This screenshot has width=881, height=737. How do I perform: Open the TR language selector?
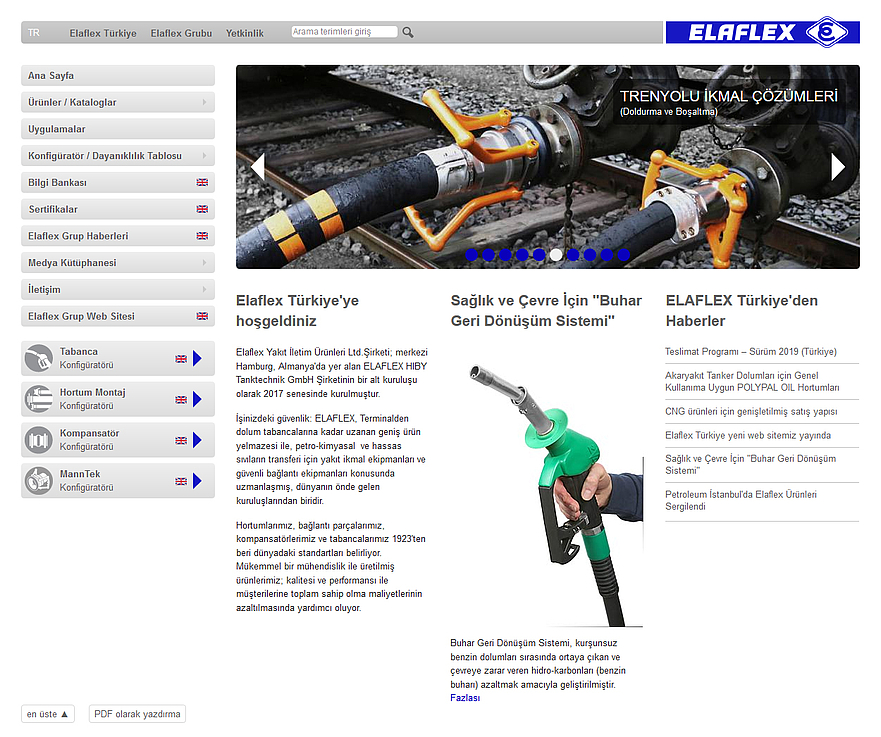(x=34, y=33)
